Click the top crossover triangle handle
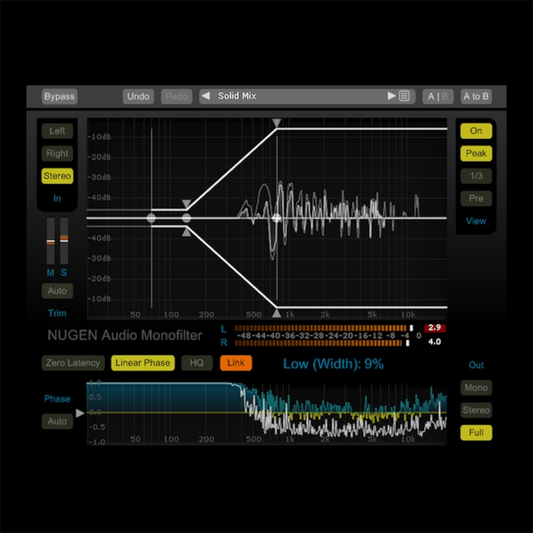The height and width of the screenshot is (533, 533). click(277, 123)
